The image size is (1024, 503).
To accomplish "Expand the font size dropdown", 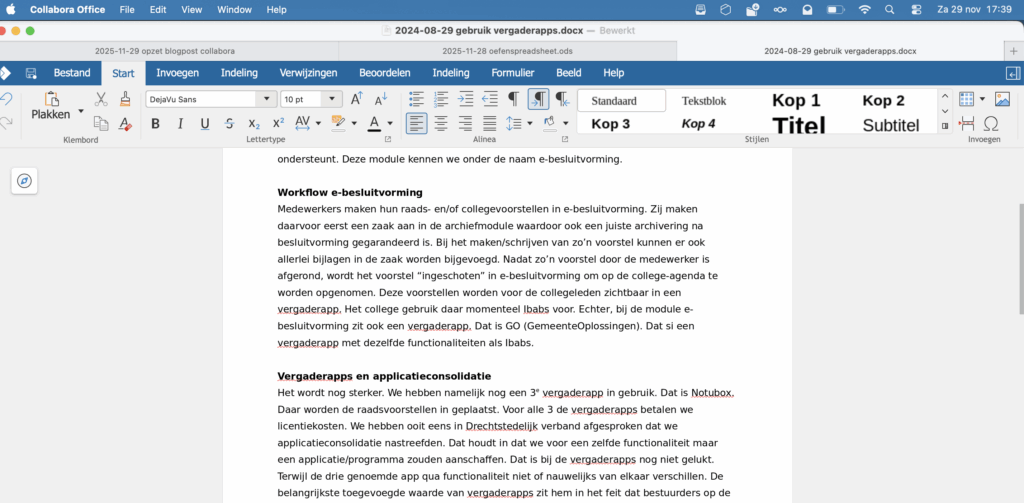I will (333, 99).
